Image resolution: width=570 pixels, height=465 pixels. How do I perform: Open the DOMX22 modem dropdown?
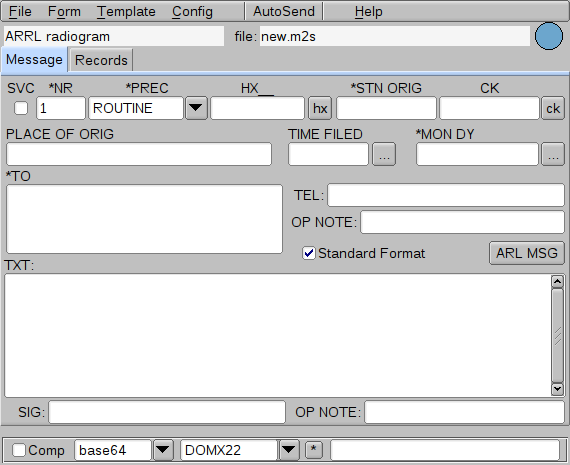click(289, 450)
